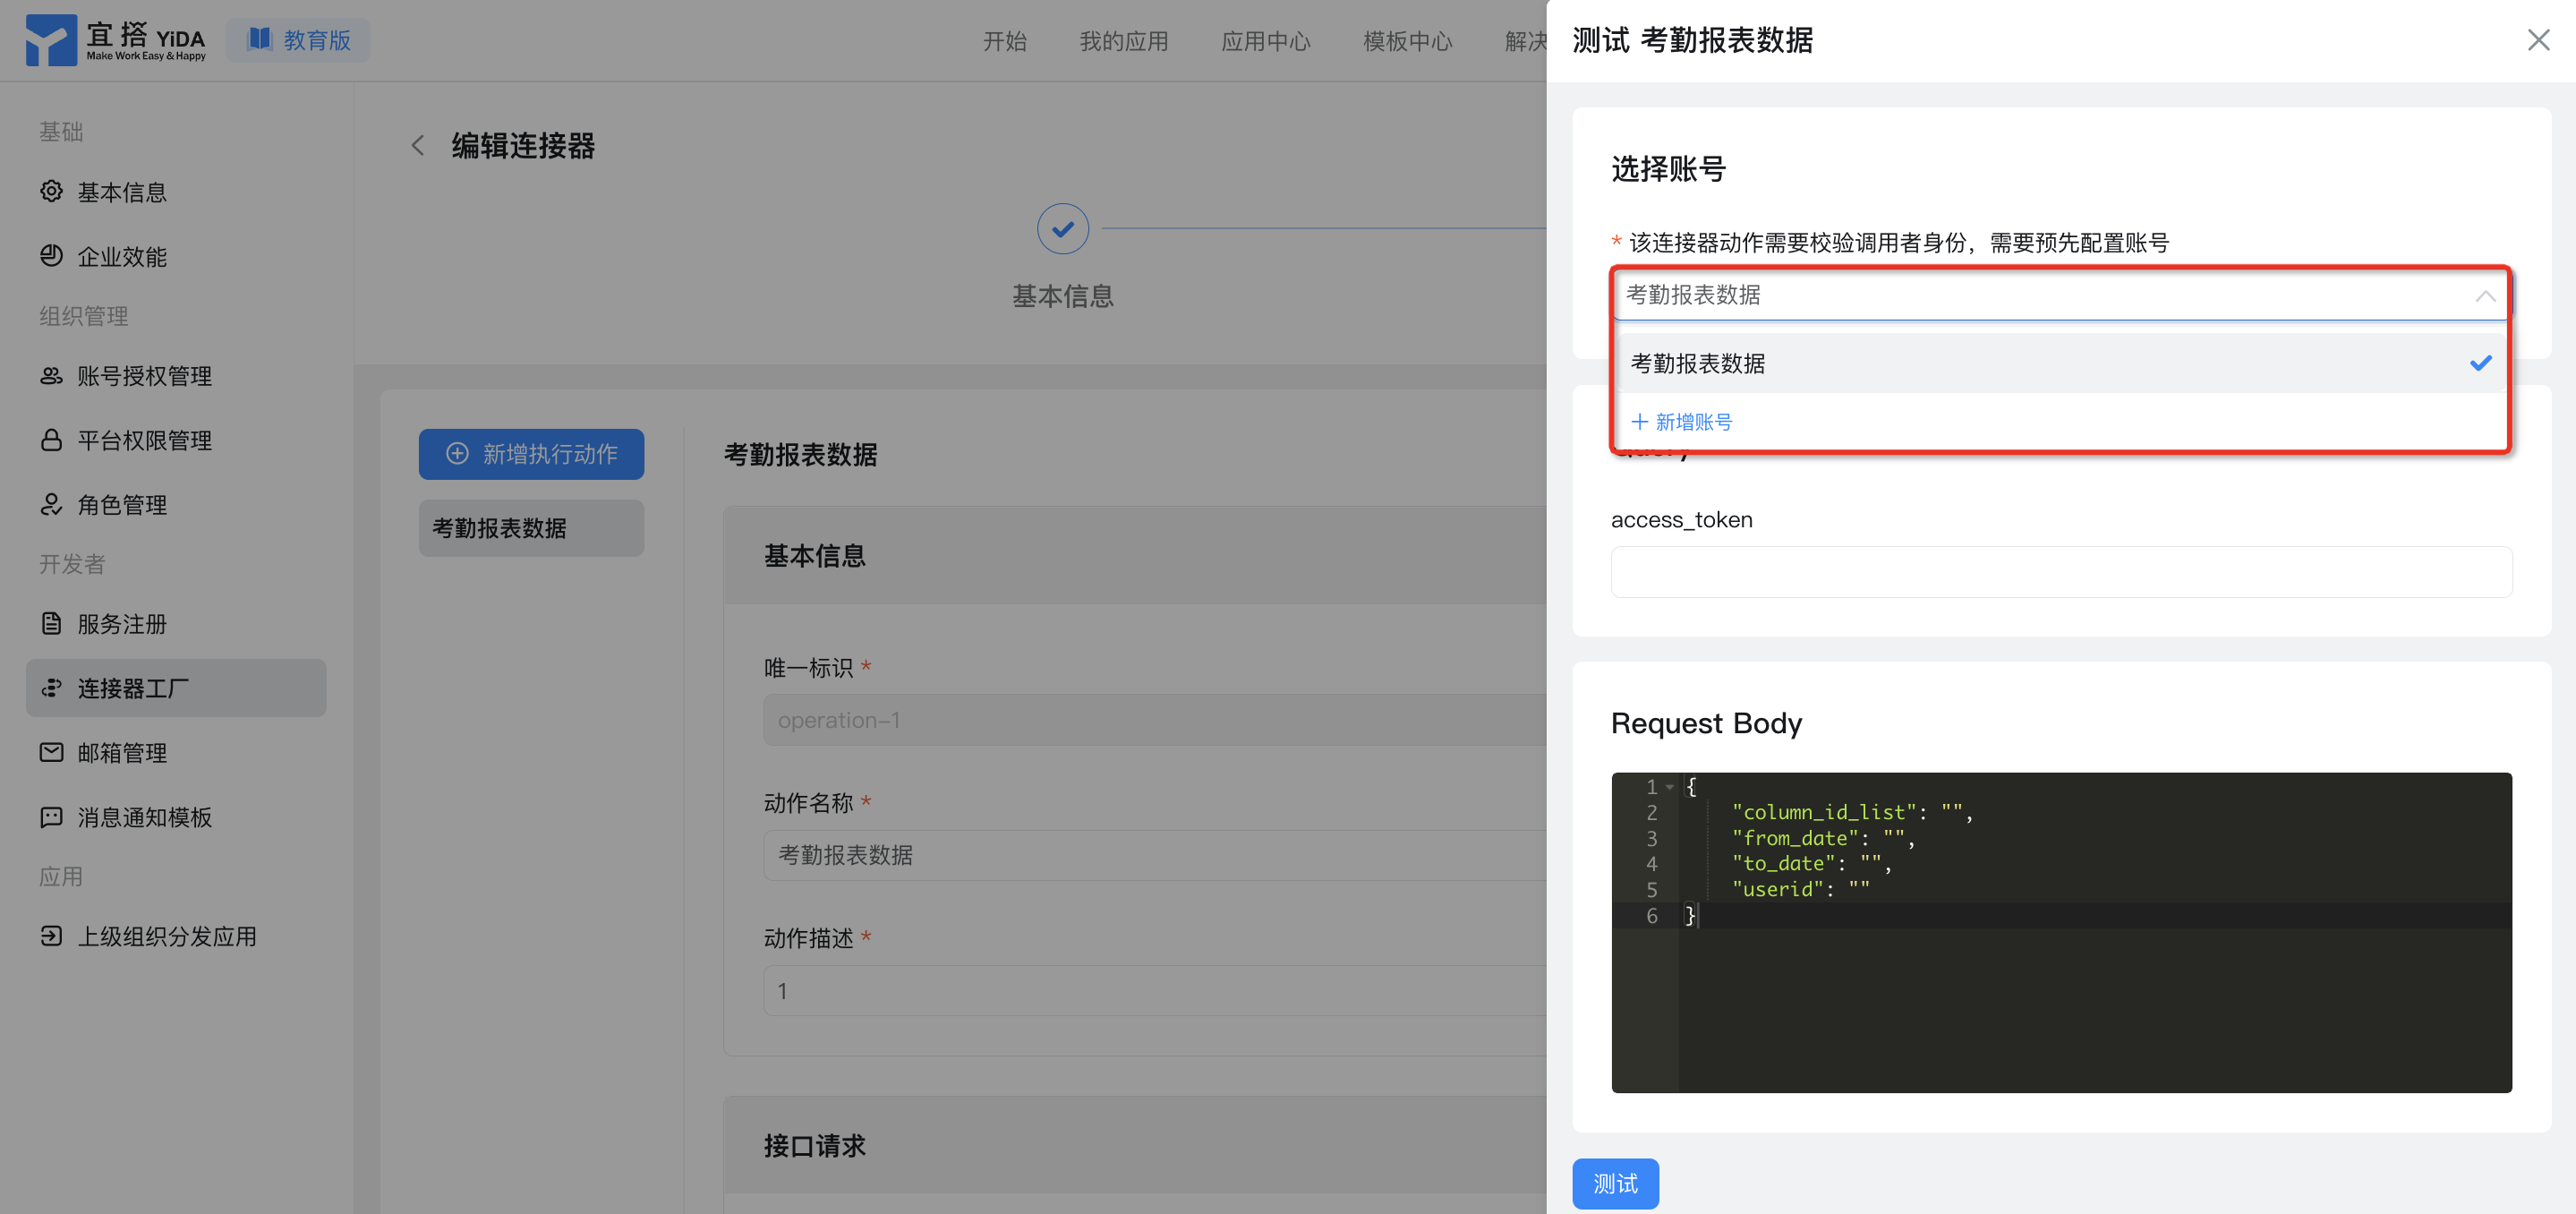This screenshot has height=1214, width=2576.
Task: Click the "to_date" line in editor
Action: tap(1811, 863)
